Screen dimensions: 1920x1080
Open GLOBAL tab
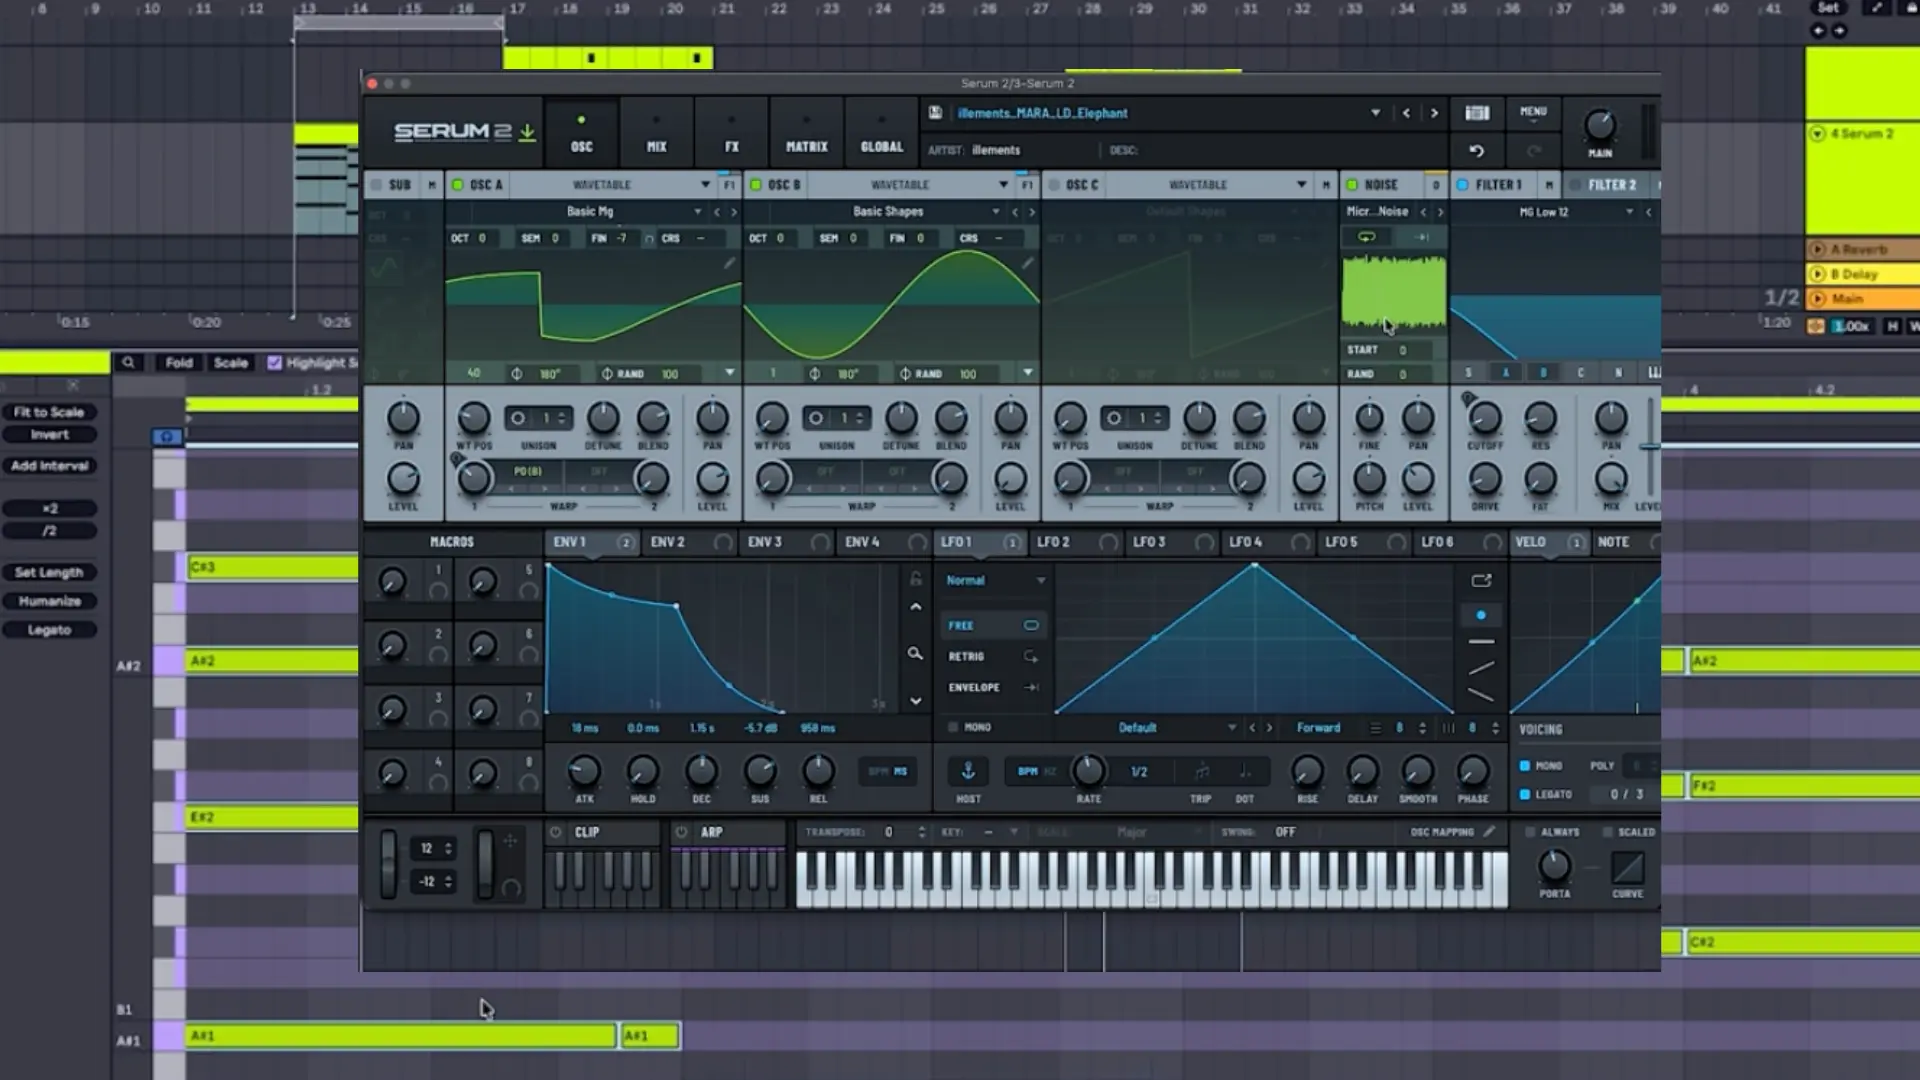click(x=882, y=134)
